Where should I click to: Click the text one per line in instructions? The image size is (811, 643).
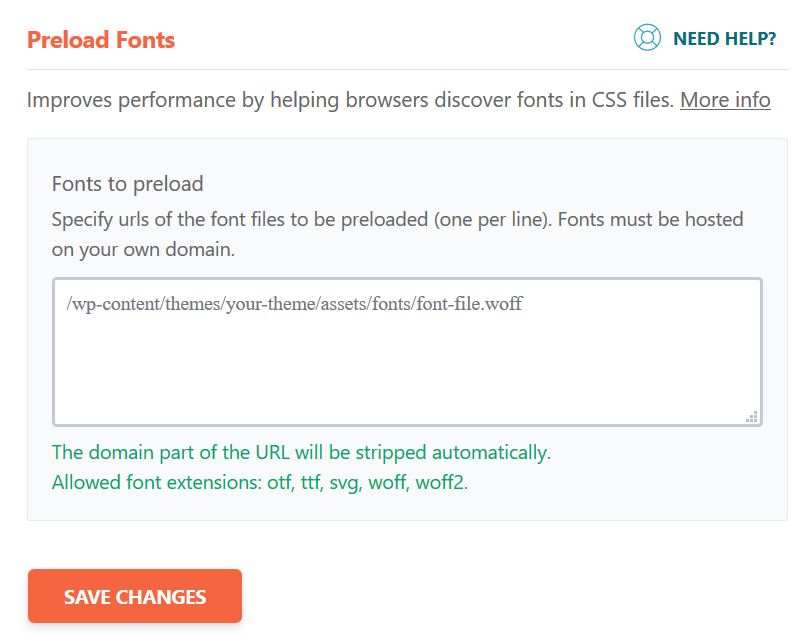click(x=493, y=219)
